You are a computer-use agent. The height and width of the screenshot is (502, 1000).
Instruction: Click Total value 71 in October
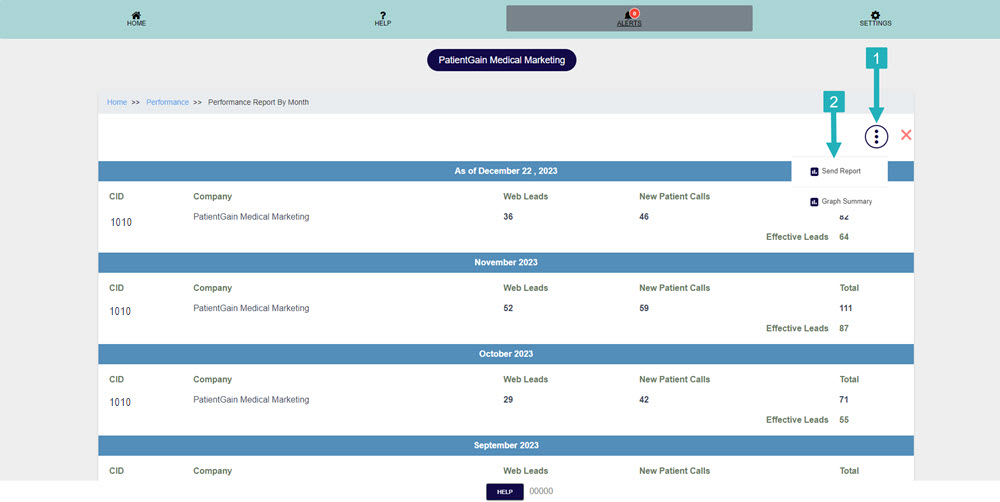point(844,400)
